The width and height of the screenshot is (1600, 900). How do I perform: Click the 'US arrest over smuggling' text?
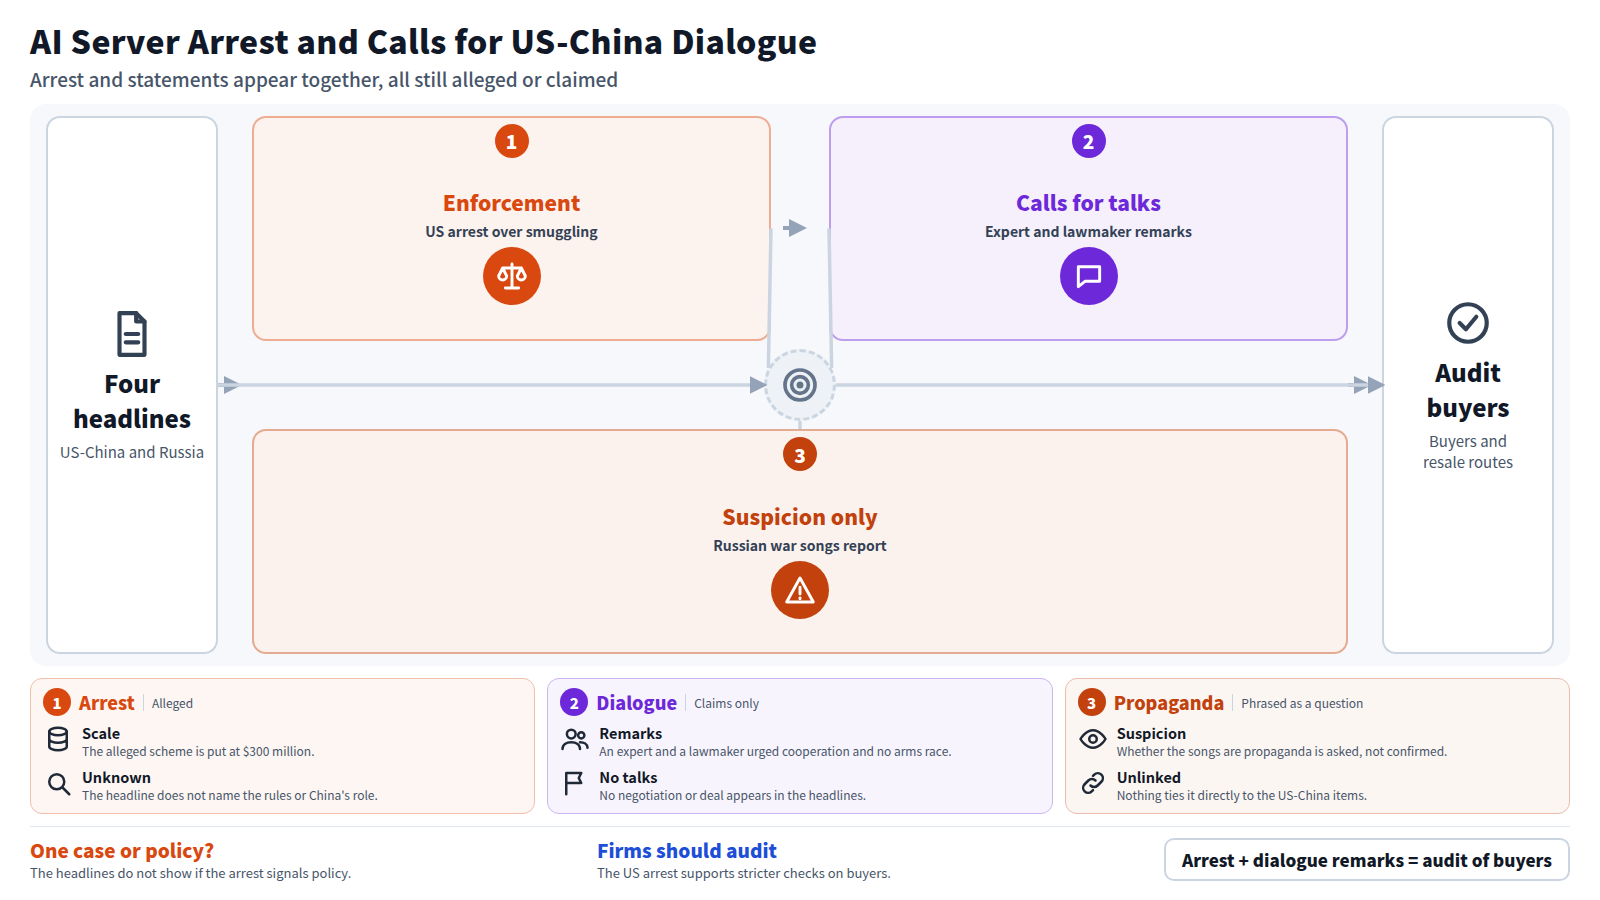click(512, 232)
